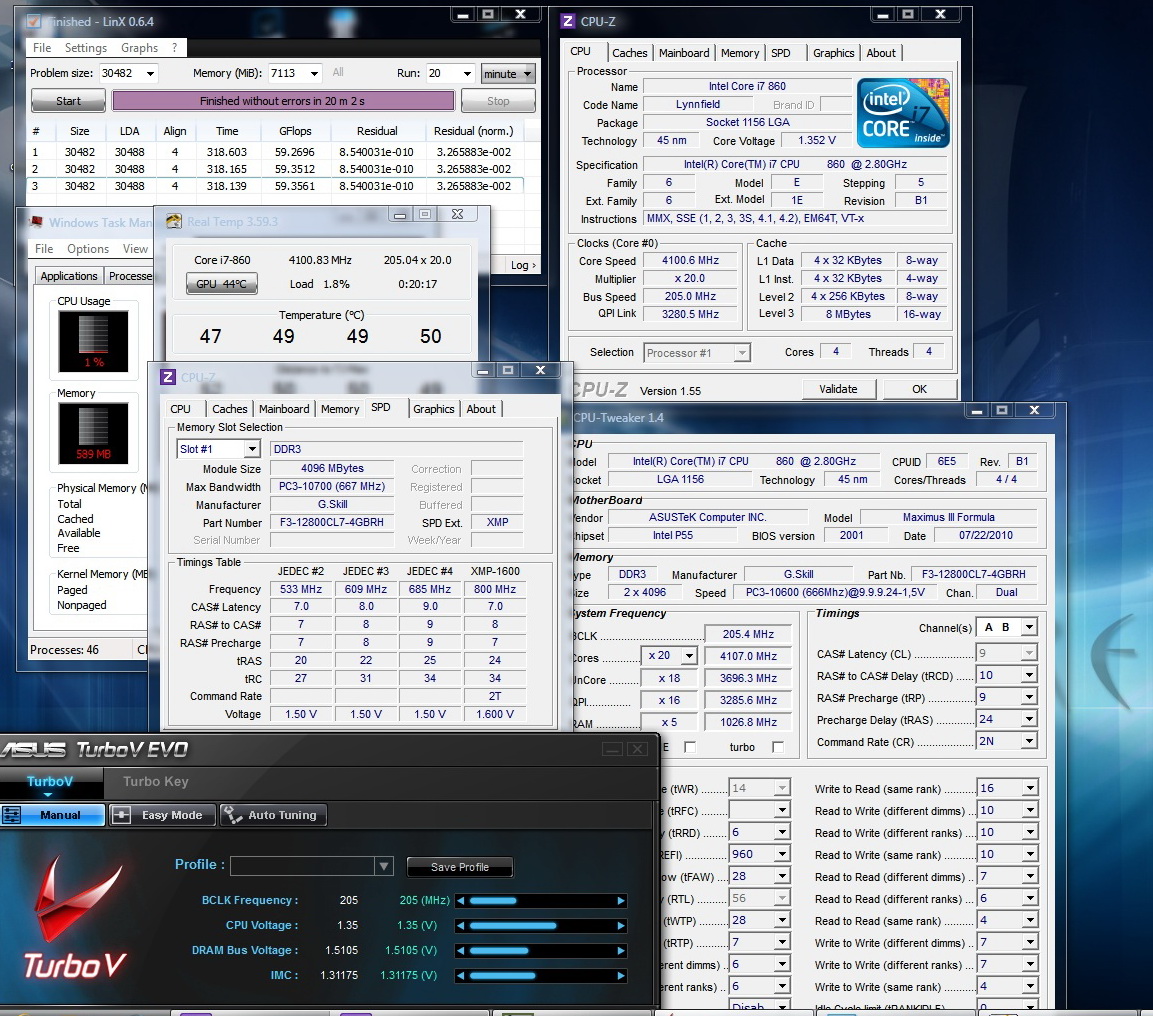Open the ? help menu in LinX
This screenshot has width=1153, height=1016.
pos(174,48)
